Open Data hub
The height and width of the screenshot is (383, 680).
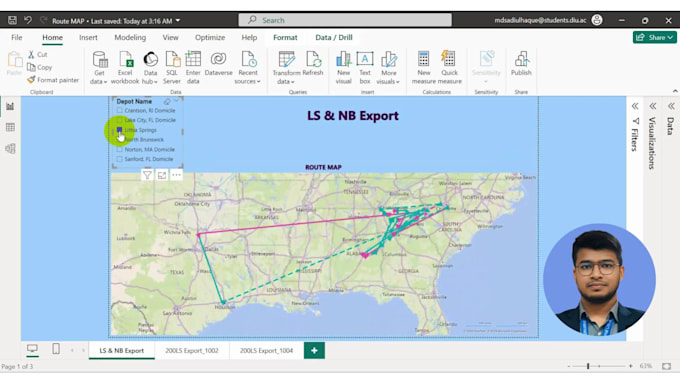[x=150, y=68]
